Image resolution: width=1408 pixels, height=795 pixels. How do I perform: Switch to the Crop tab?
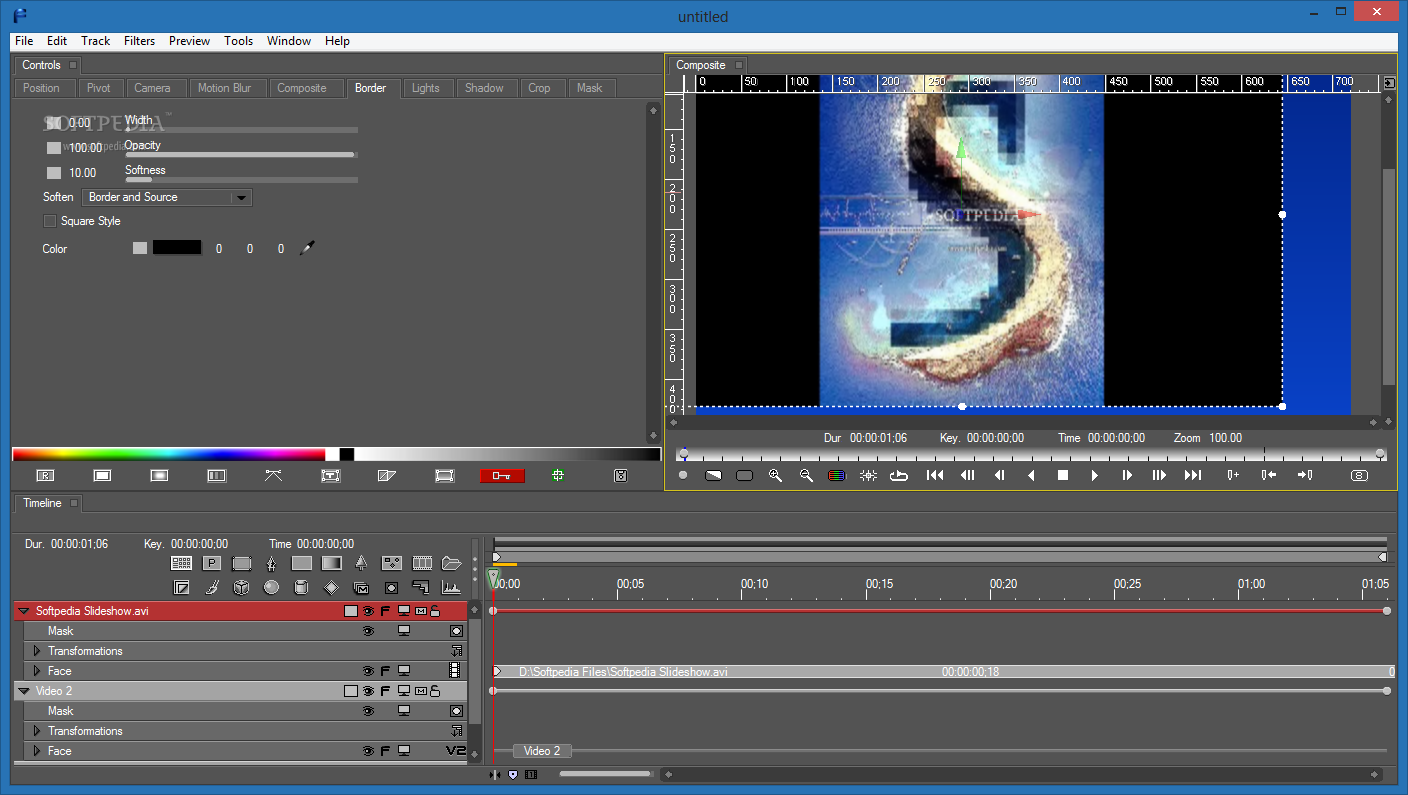pyautogui.click(x=539, y=88)
